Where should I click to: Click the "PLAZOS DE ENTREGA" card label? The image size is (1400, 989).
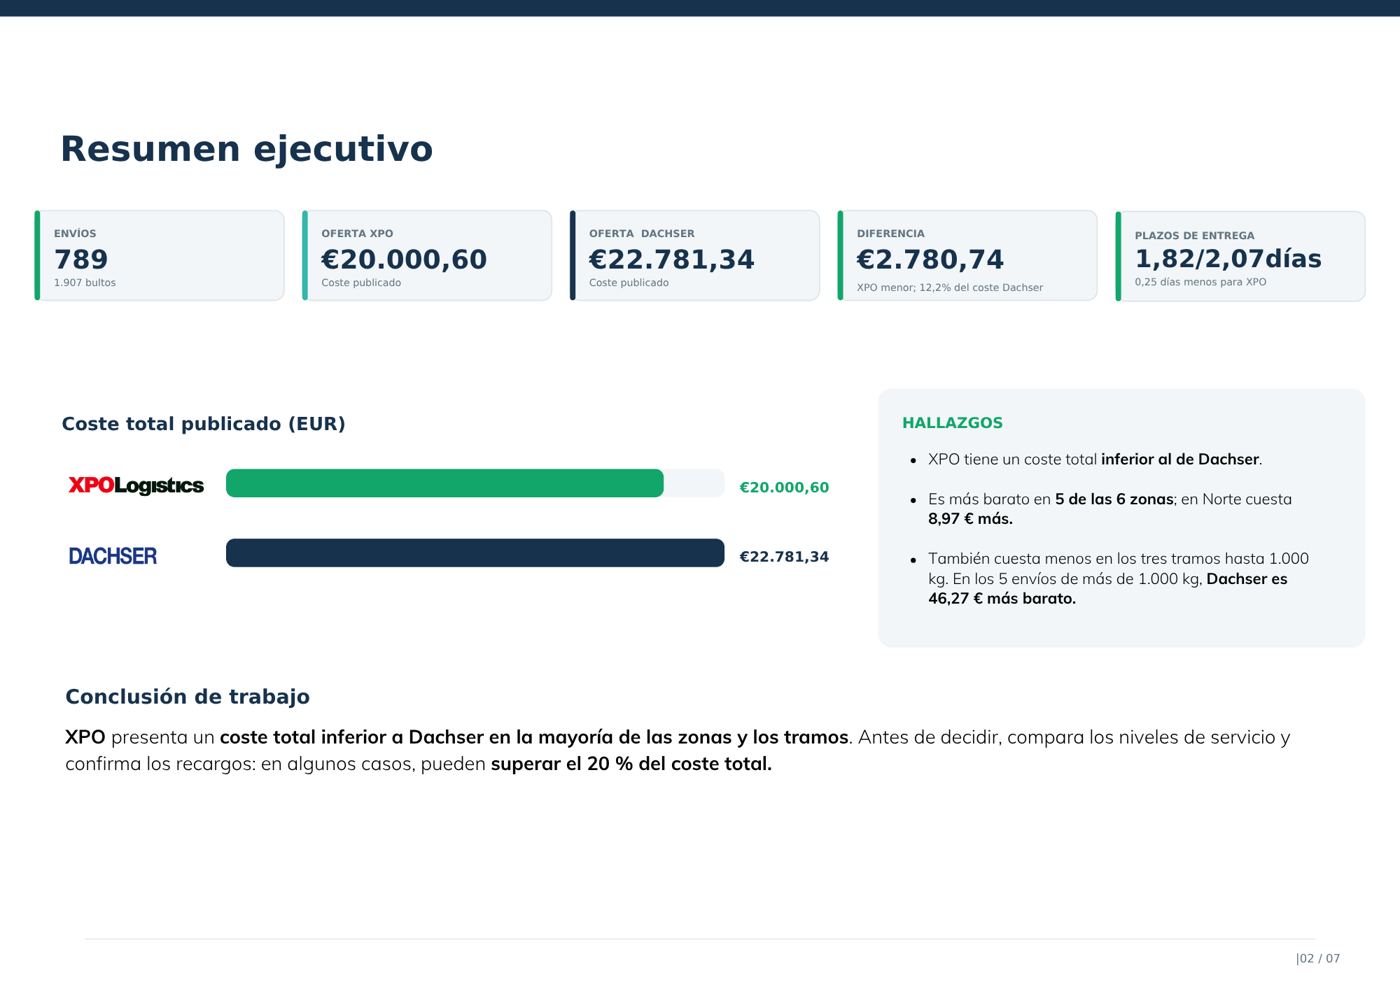(1194, 236)
